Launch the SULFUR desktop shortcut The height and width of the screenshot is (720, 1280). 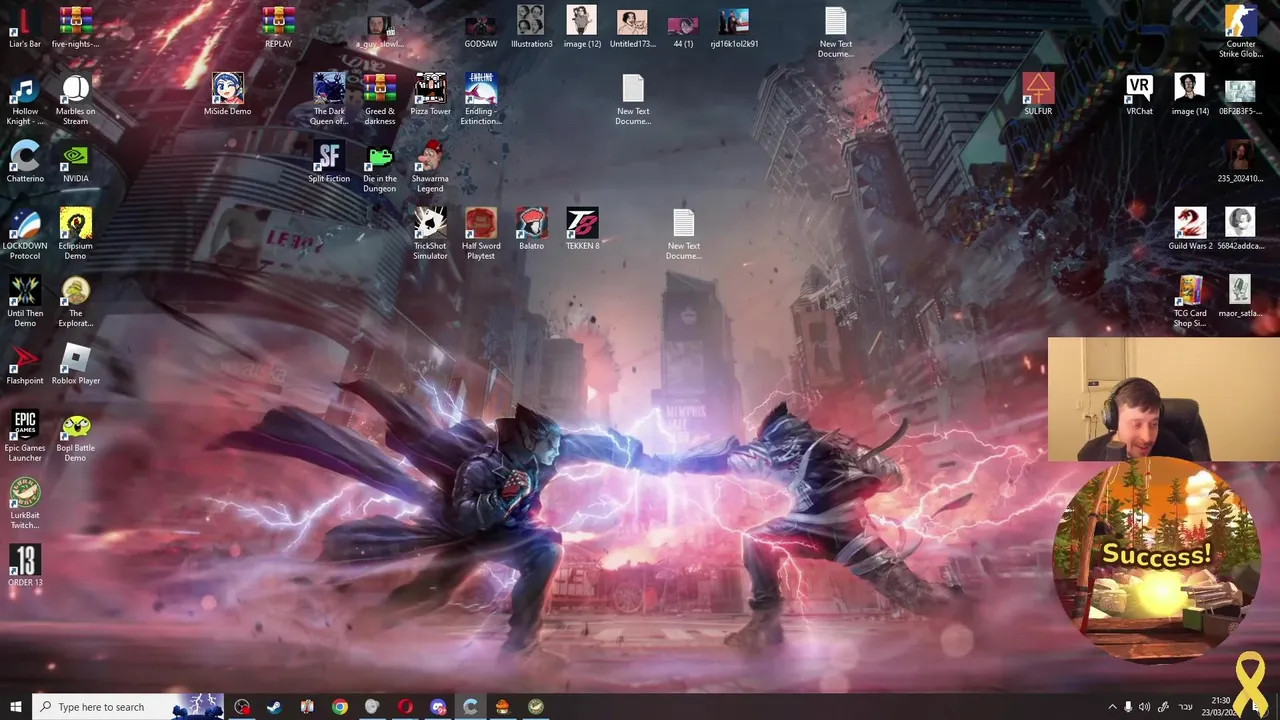coord(1038,94)
